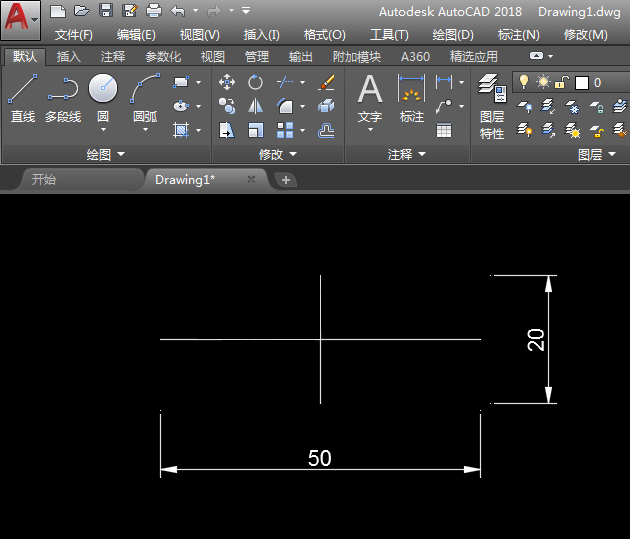
Task: Click the Circle (圆) tool icon
Action: click(103, 90)
